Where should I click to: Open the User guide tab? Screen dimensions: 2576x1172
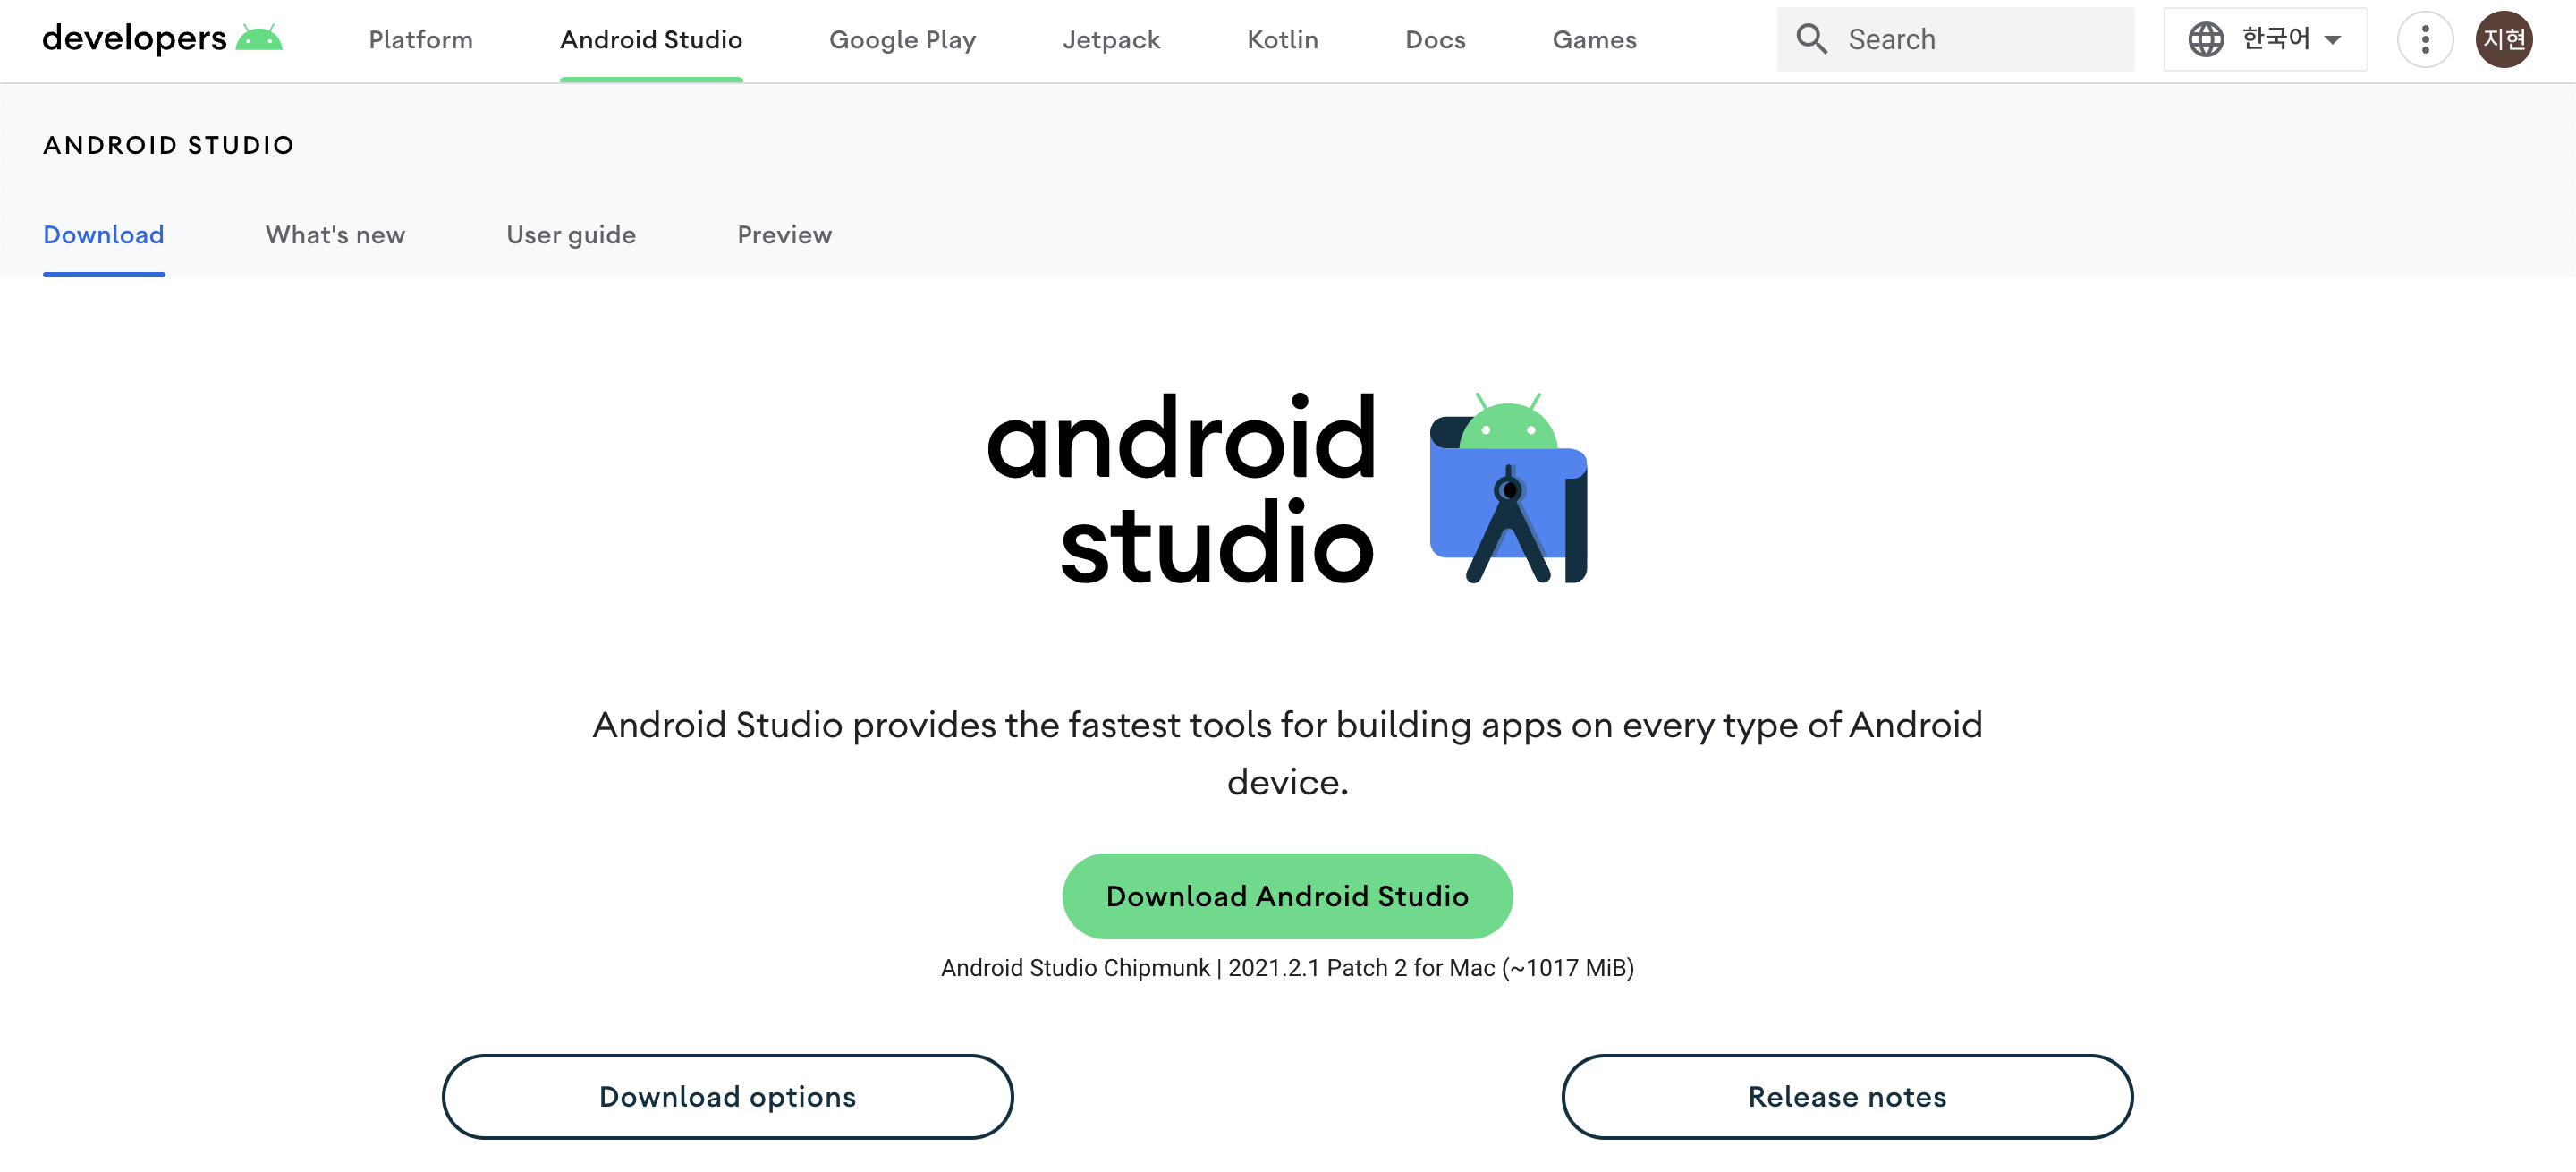(x=570, y=234)
